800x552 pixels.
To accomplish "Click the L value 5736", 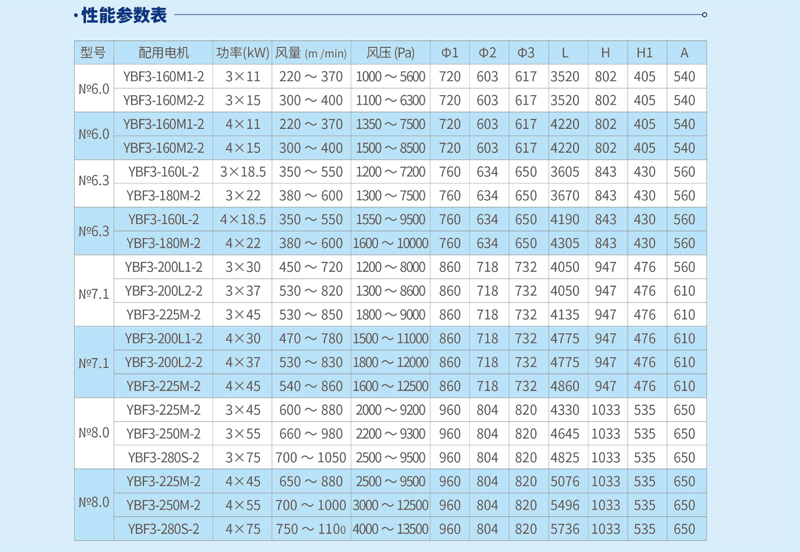I will coord(565,529).
